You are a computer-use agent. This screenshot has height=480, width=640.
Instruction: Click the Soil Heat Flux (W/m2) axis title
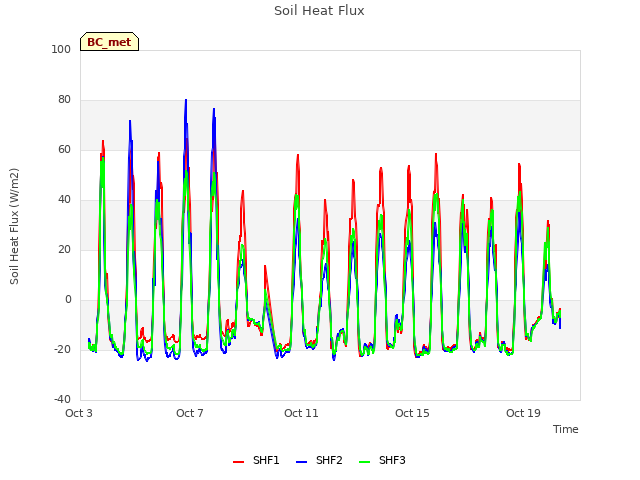tap(14, 226)
